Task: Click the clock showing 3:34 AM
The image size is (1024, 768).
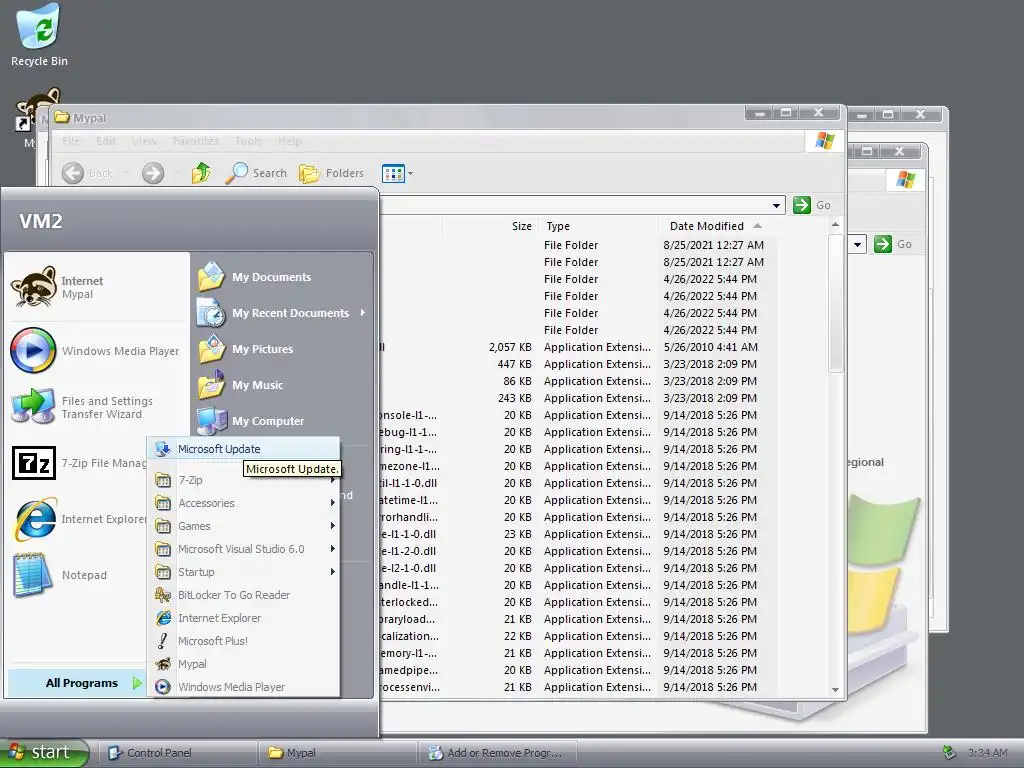Action: click(x=987, y=753)
